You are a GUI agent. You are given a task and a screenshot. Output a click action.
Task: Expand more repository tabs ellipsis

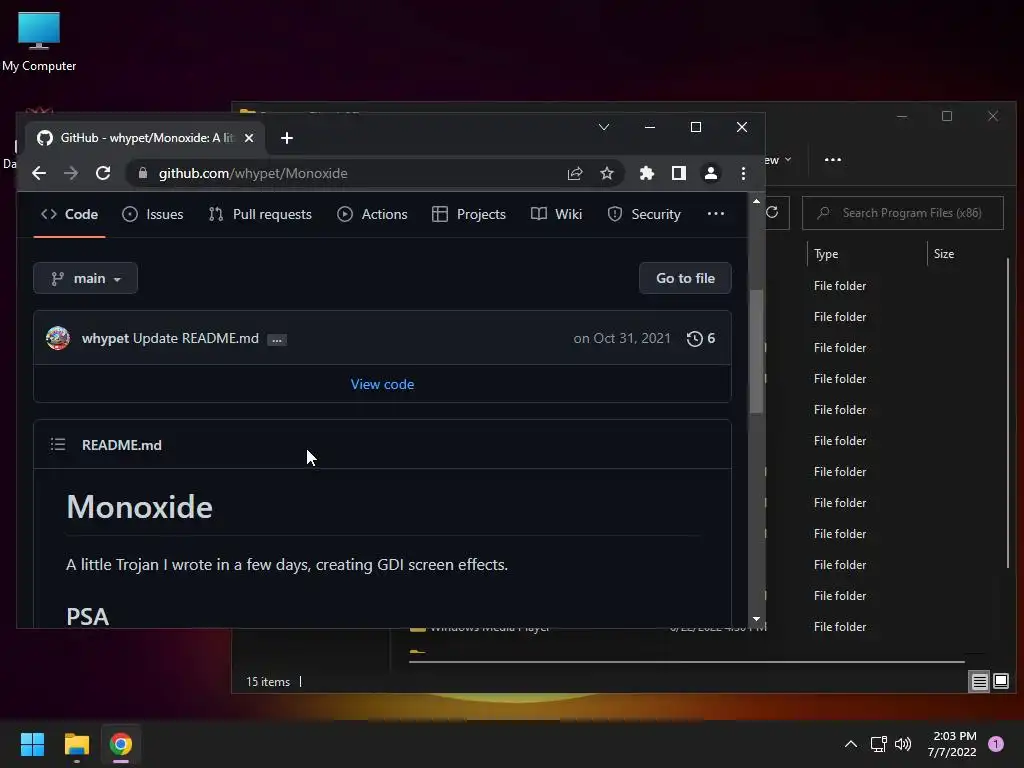716,214
